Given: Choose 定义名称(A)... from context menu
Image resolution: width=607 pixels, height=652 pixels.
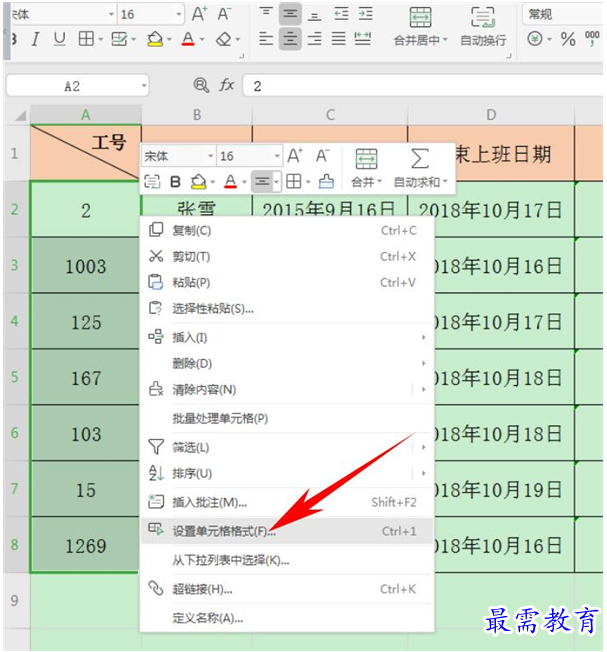Looking at the screenshot, I should pos(287,618).
